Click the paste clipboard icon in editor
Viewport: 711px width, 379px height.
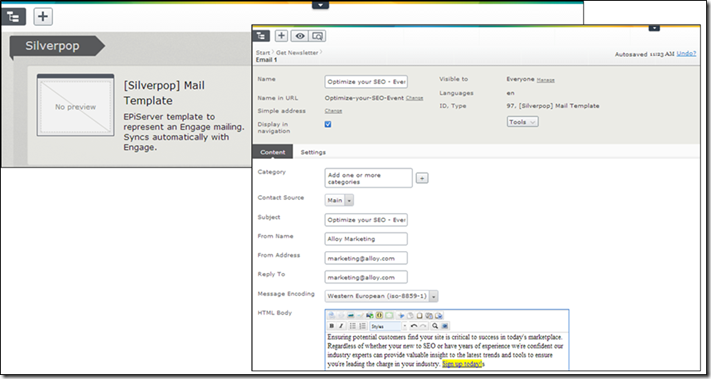click(419, 315)
